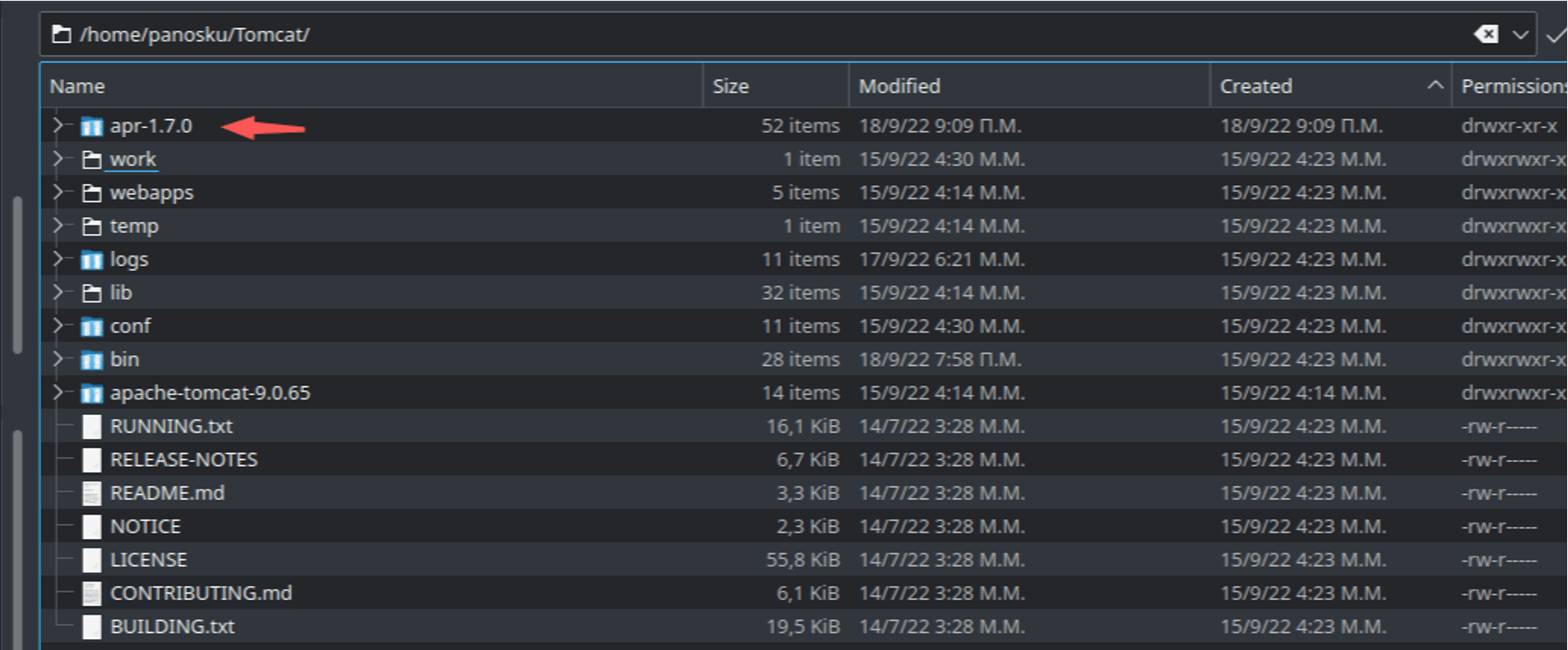Click the apache-tomcat-9.0.65 folder icon
This screenshot has width=1568, height=650.
coord(92,393)
